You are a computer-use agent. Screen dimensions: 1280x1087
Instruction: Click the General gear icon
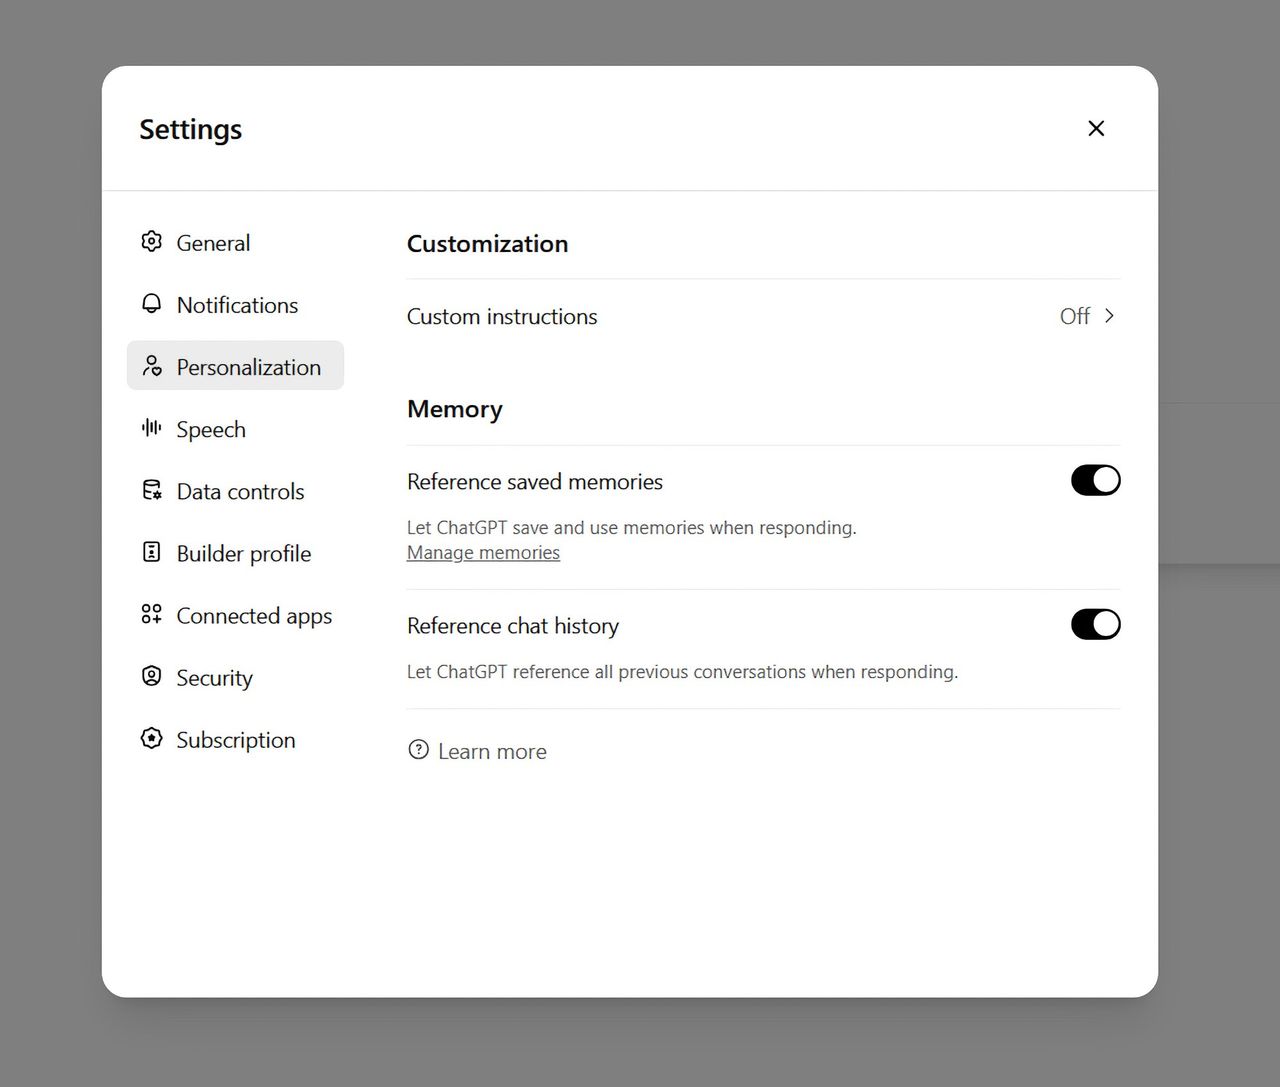[151, 242]
